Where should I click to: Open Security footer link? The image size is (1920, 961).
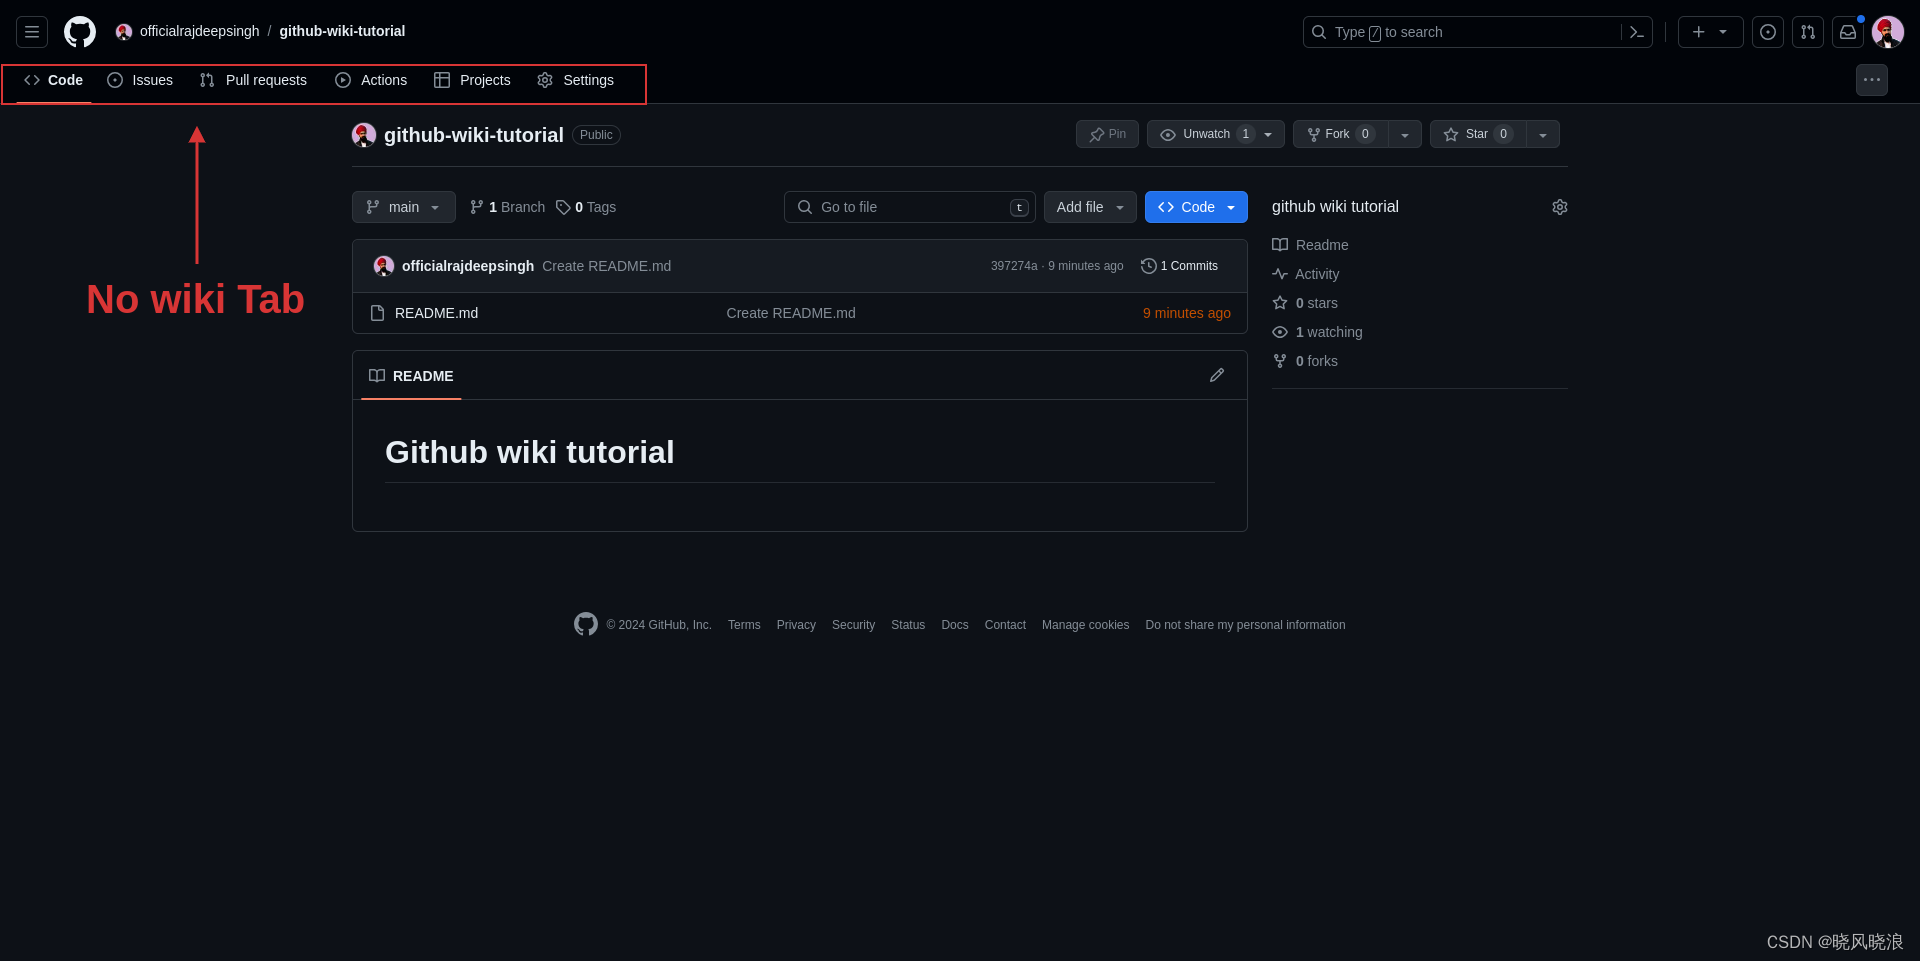pos(853,625)
